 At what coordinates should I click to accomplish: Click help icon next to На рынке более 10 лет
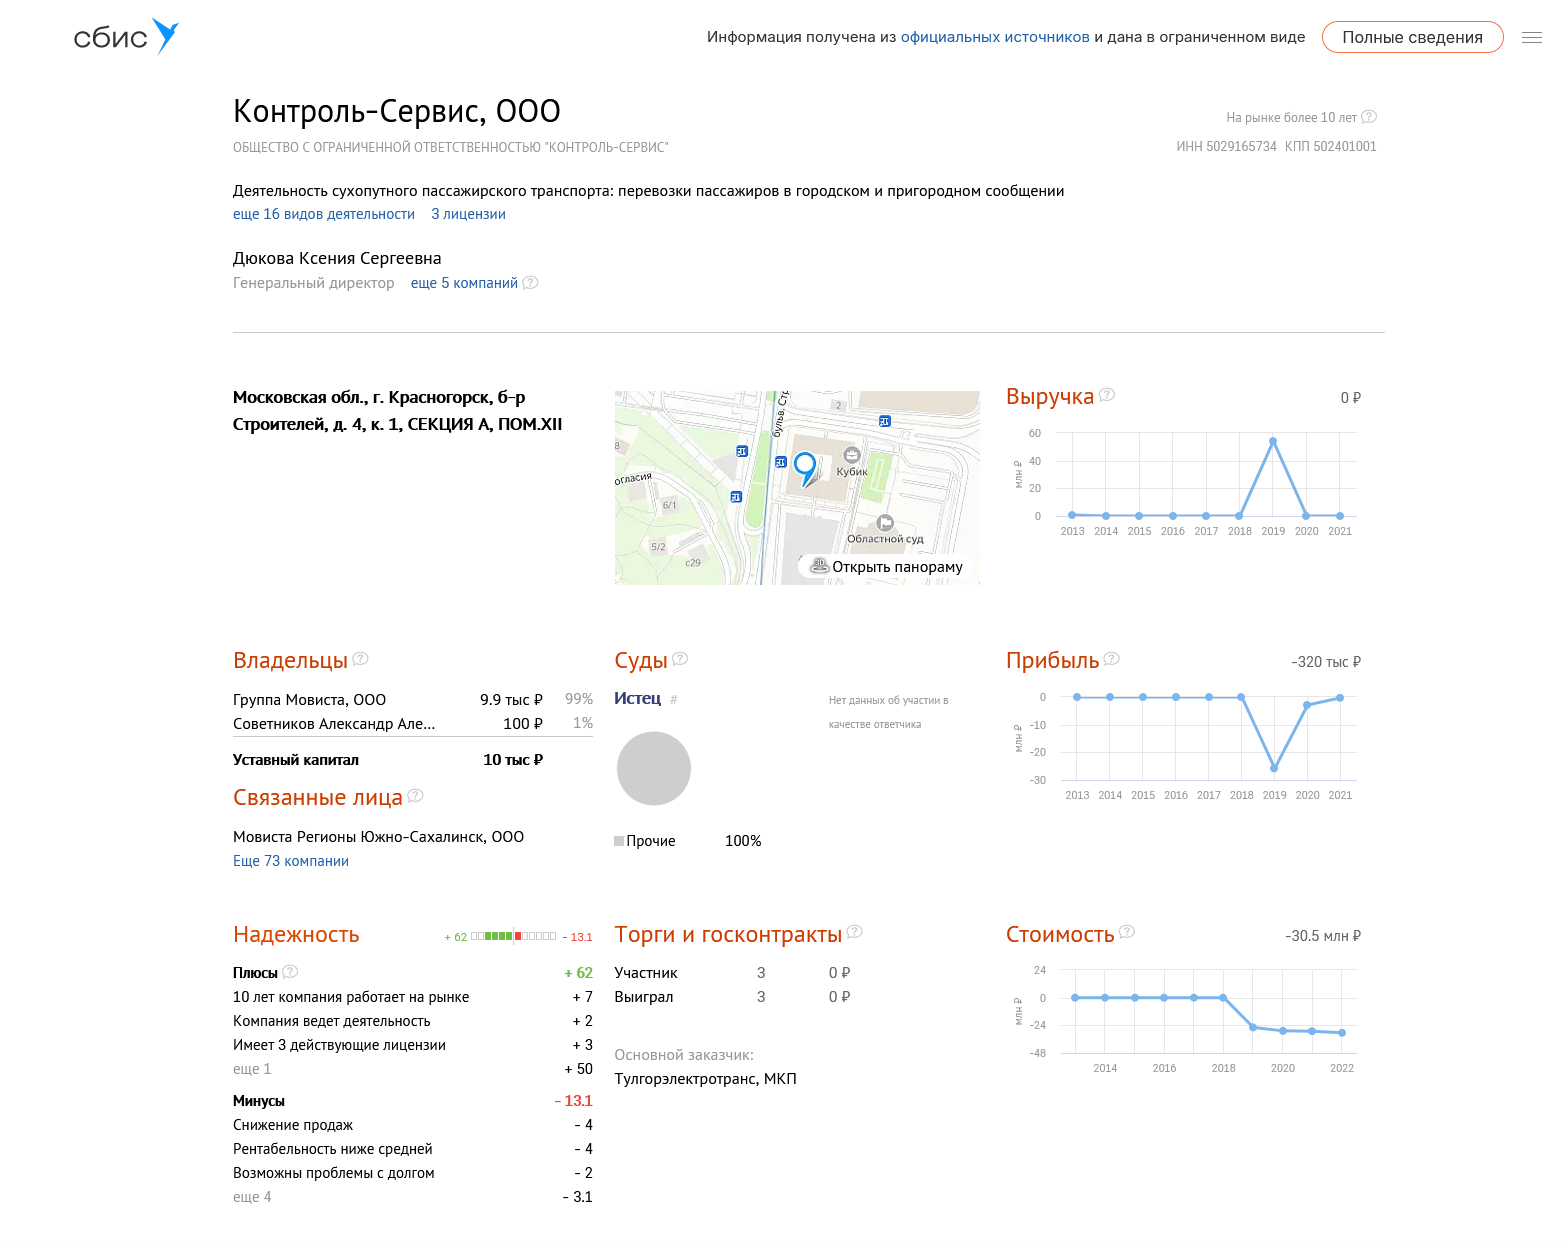point(1369,117)
